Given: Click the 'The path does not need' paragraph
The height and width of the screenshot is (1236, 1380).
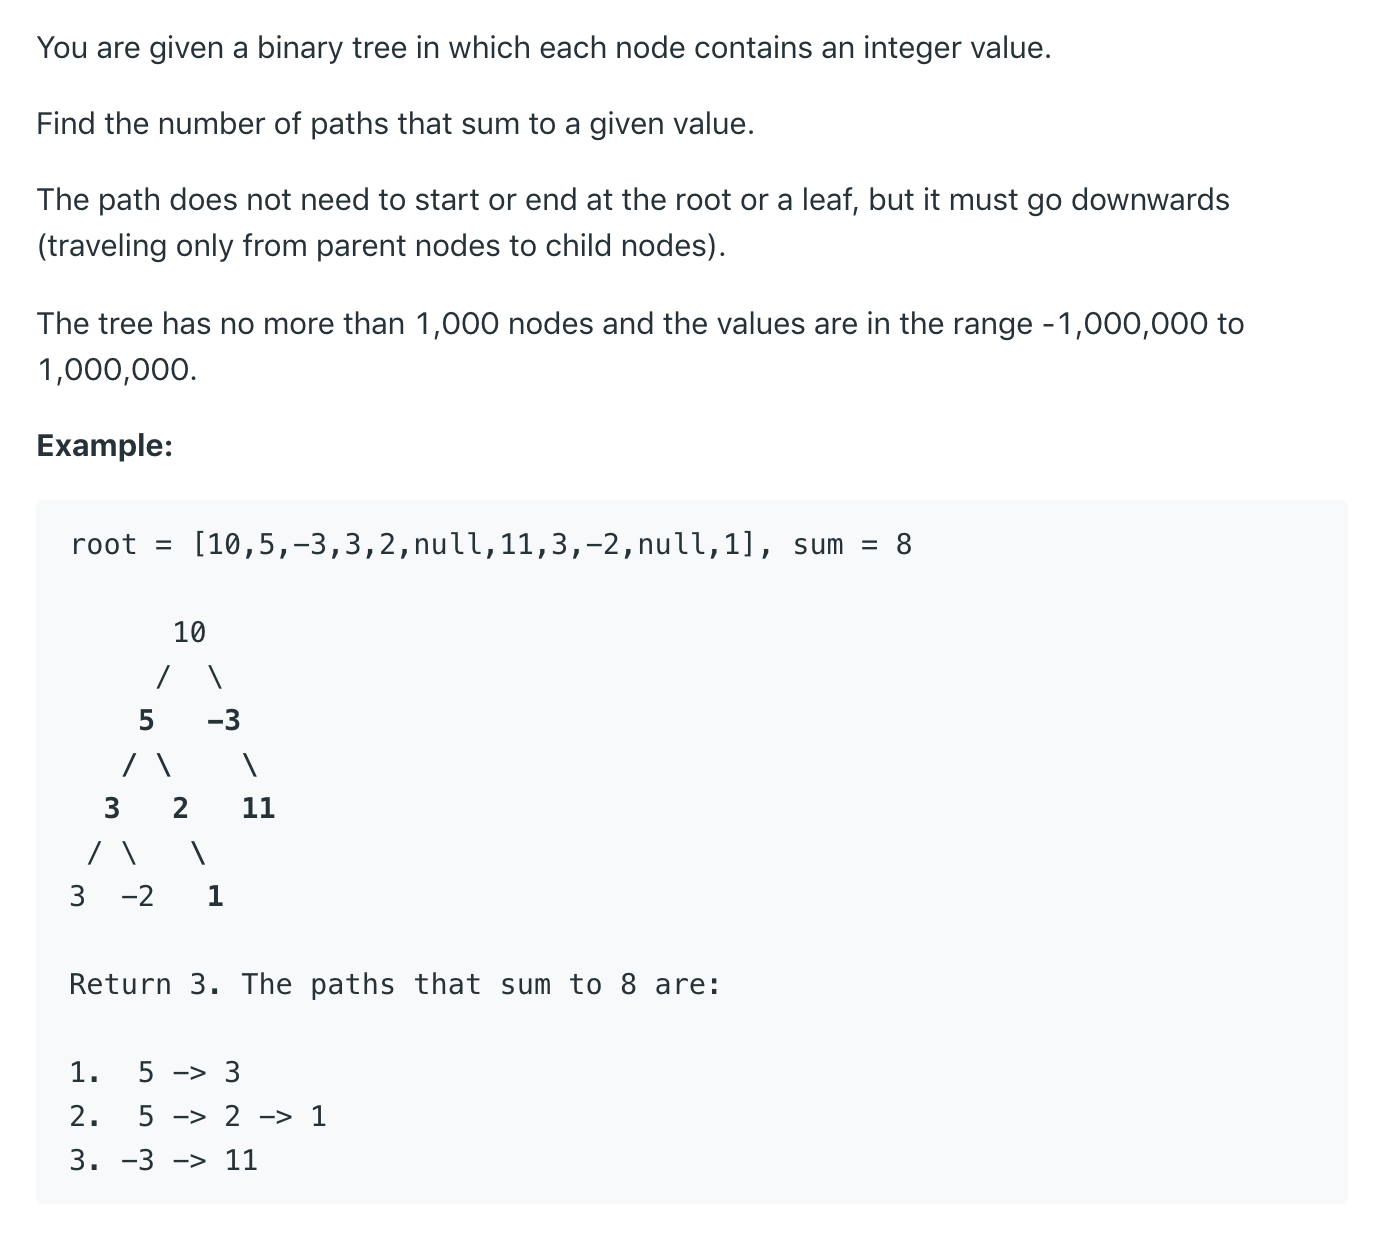Looking at the screenshot, I should pyautogui.click(x=633, y=222).
